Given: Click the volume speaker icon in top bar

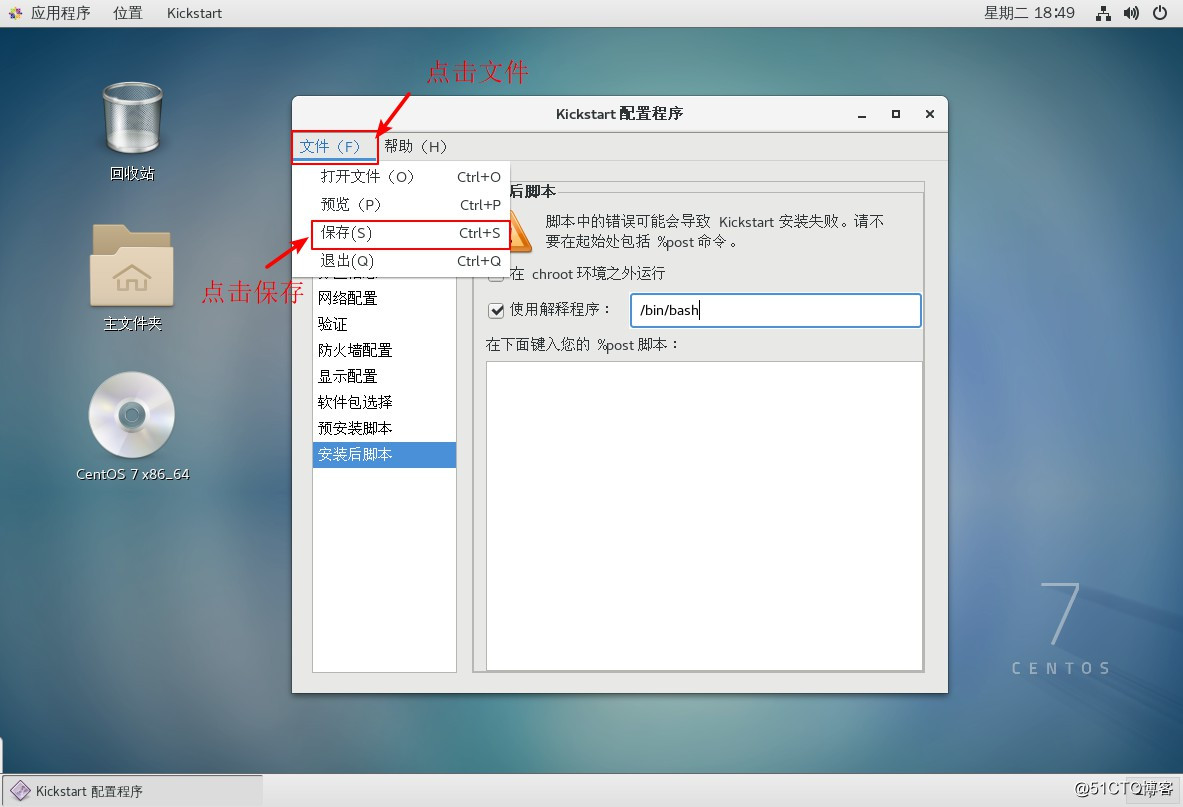Looking at the screenshot, I should click(x=1131, y=13).
